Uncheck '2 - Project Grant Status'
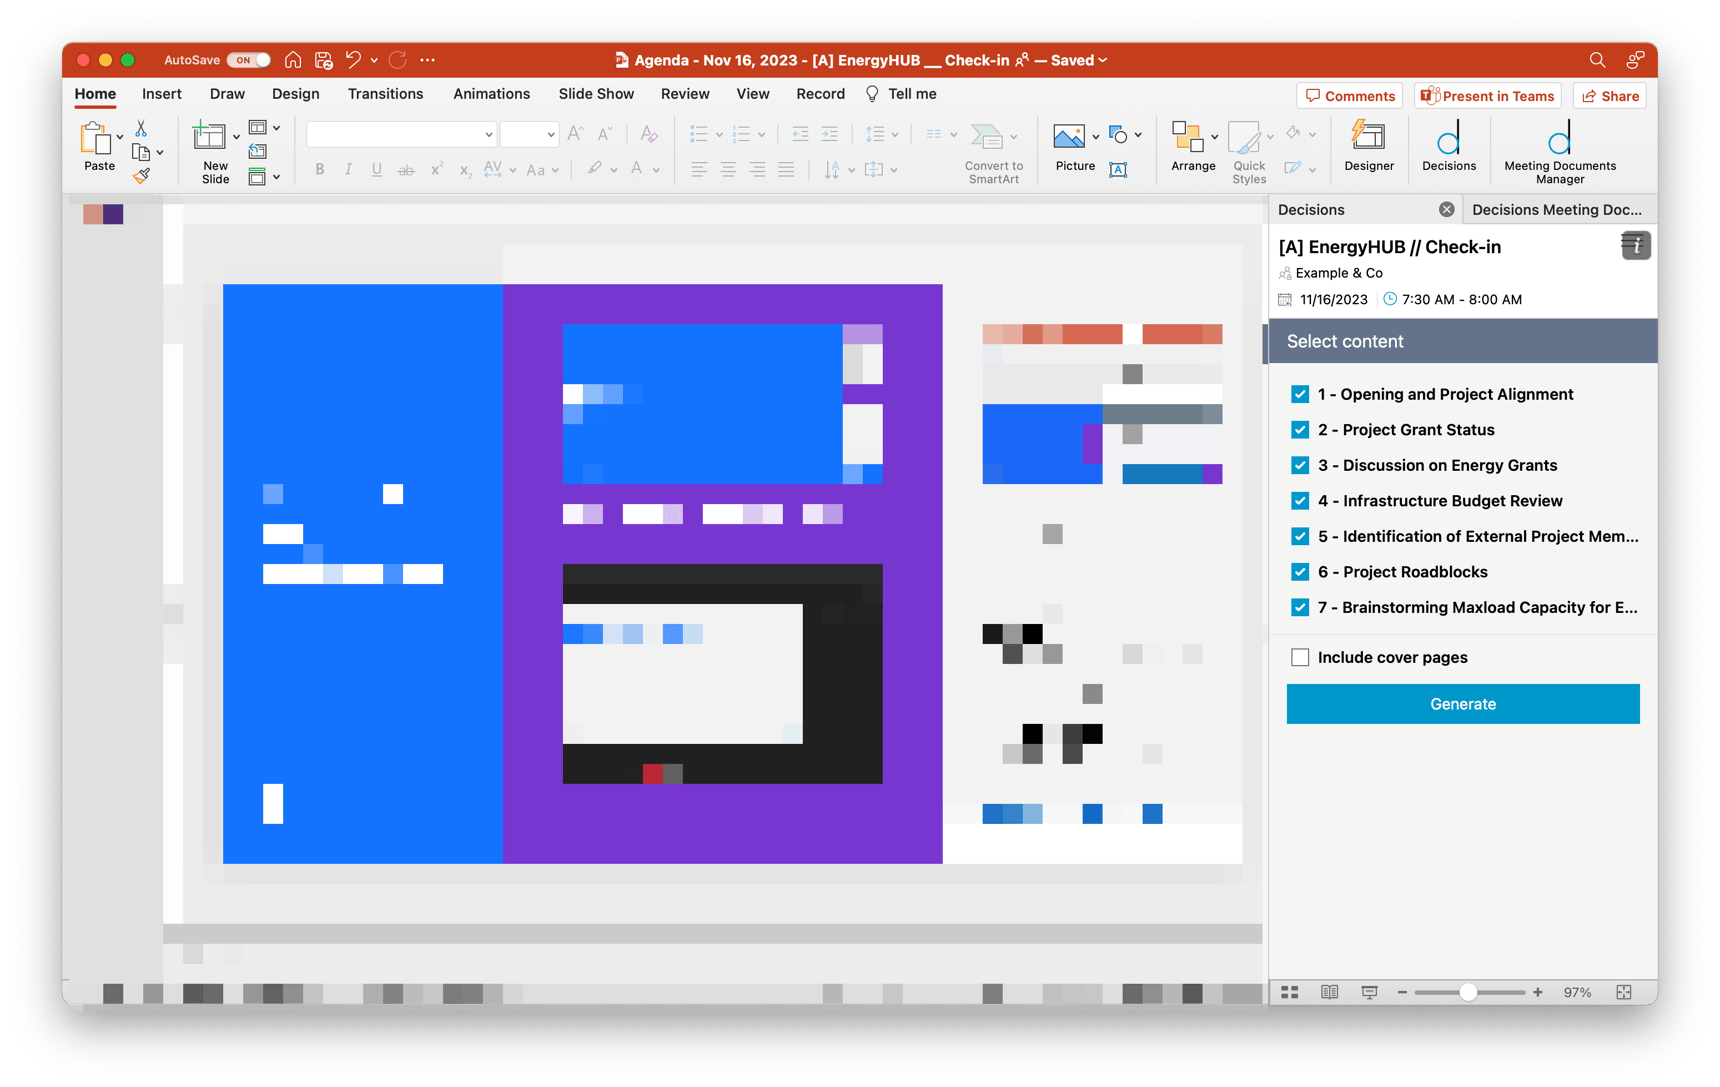The image size is (1720, 1087). 1300,429
